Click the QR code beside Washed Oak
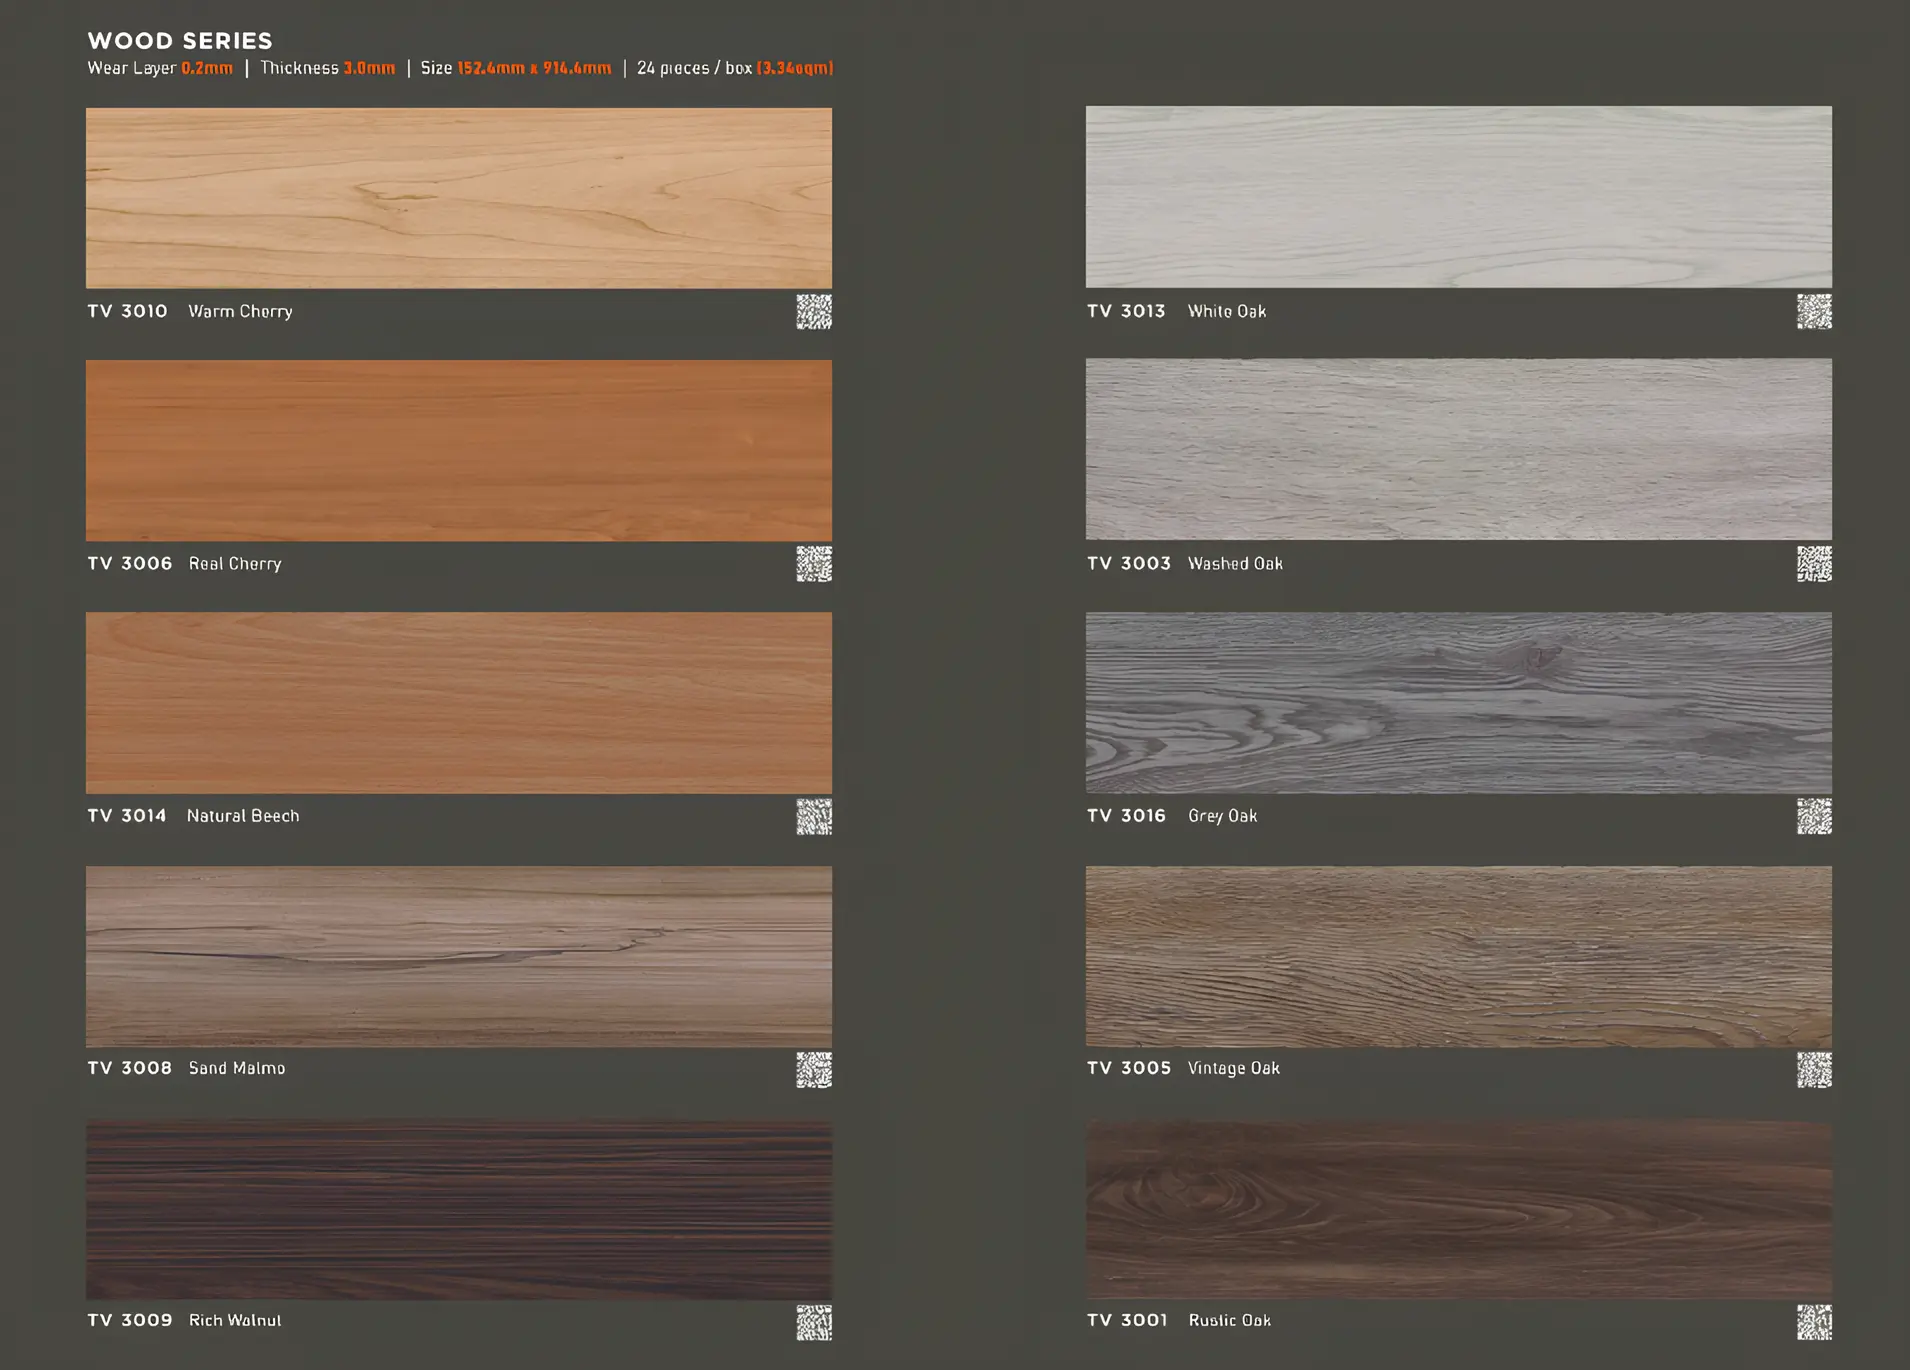 pyautogui.click(x=1814, y=564)
